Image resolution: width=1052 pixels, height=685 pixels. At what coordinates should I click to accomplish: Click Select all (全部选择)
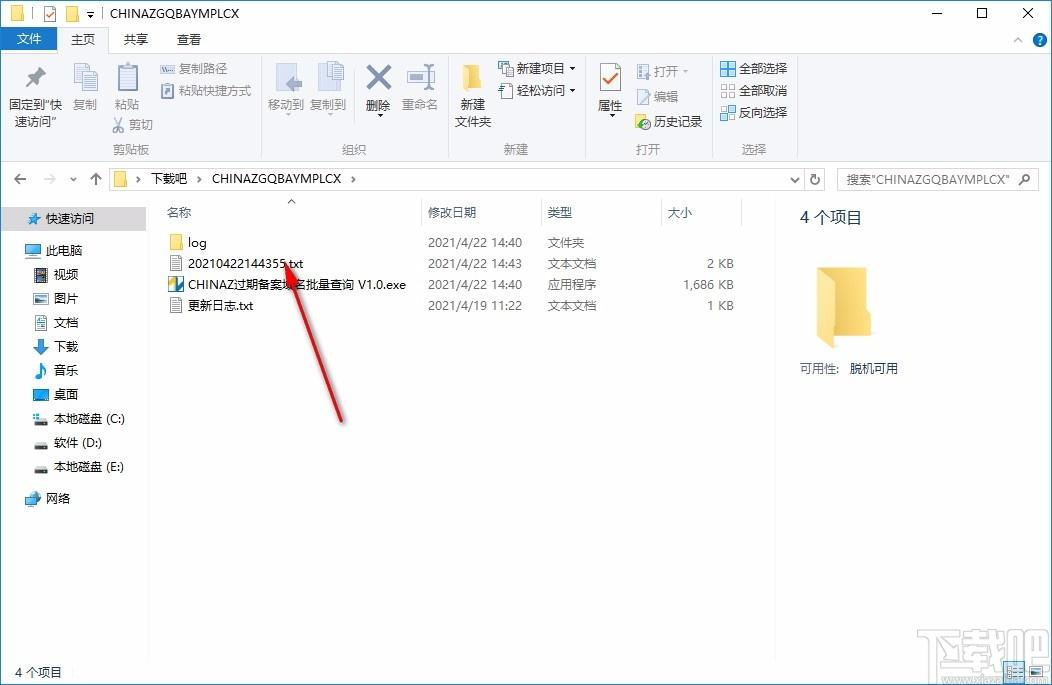coord(753,68)
